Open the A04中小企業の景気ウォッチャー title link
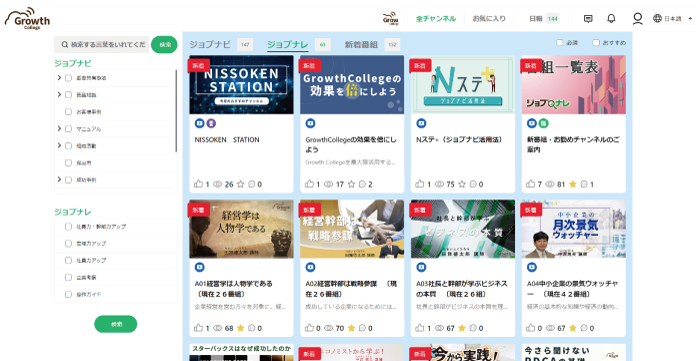This screenshot has height=361, width=700. (573, 289)
